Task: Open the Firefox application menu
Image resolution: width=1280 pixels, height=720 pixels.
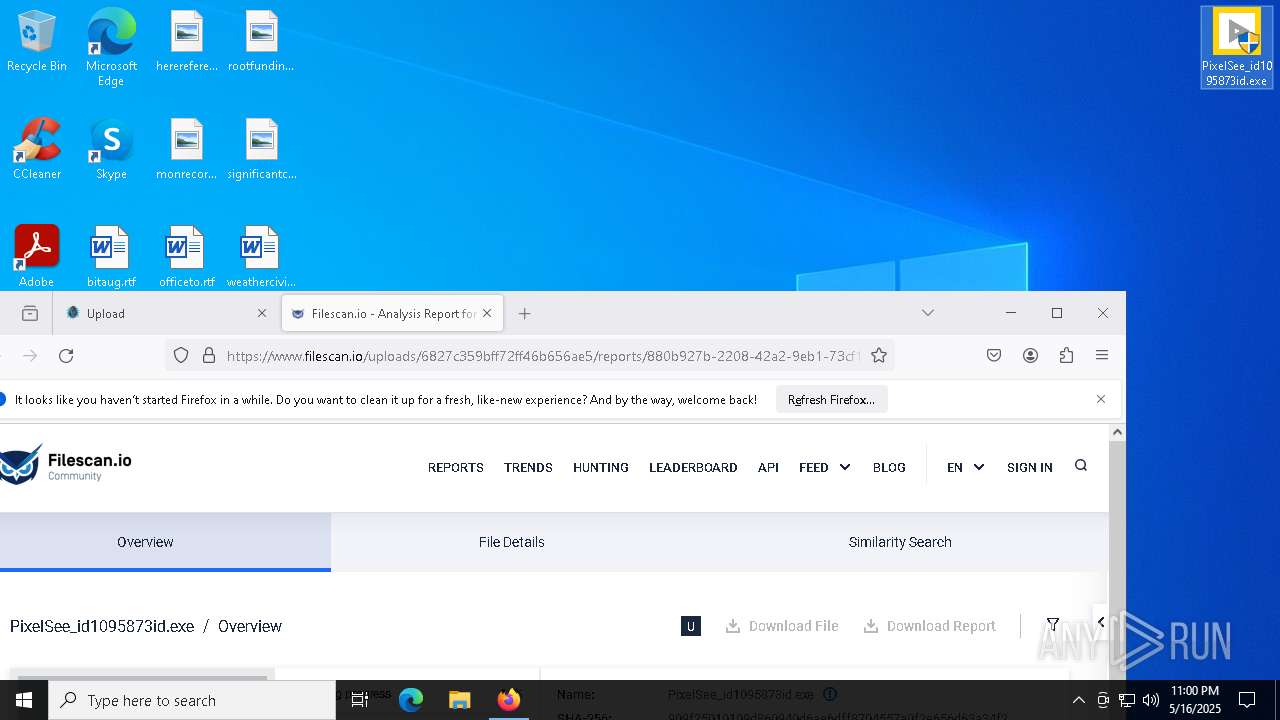Action: tap(1102, 355)
